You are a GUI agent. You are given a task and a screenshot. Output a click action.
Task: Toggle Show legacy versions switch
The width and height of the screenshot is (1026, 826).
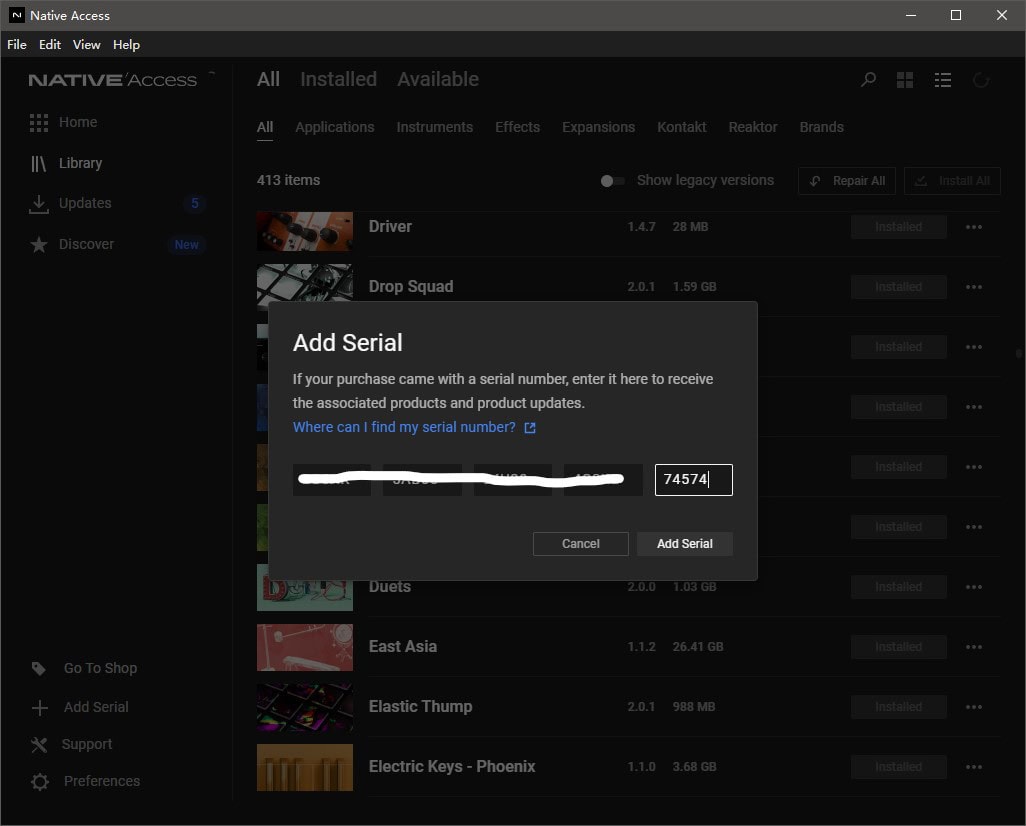pyautogui.click(x=612, y=181)
